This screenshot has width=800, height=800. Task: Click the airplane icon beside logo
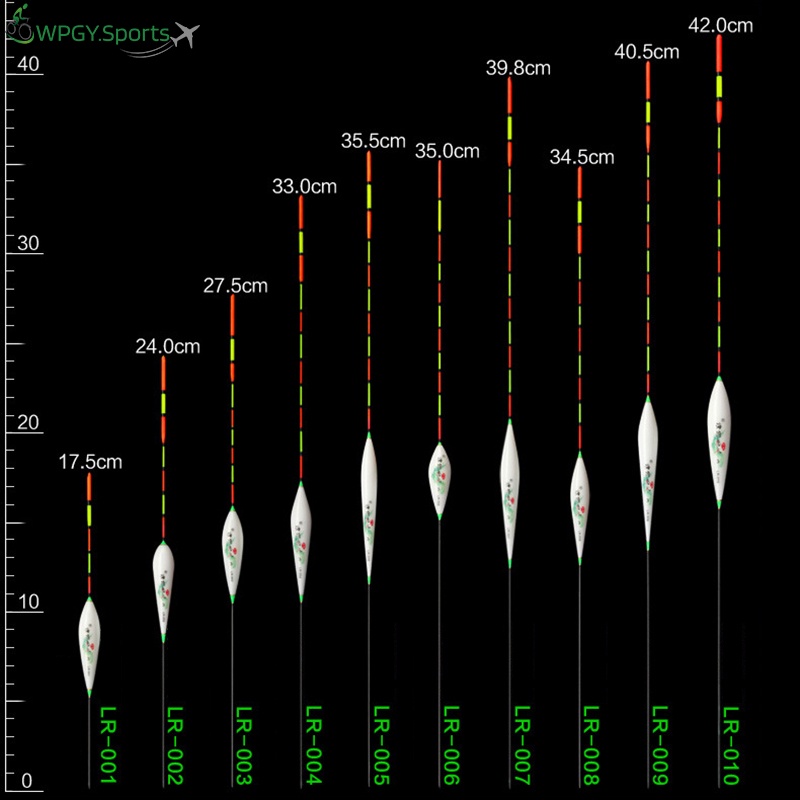coord(185,35)
